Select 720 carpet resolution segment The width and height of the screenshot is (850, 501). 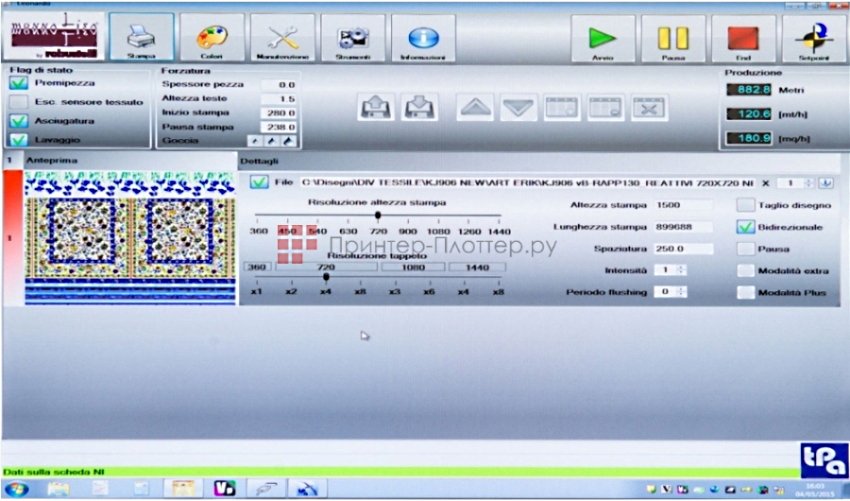[x=326, y=267]
